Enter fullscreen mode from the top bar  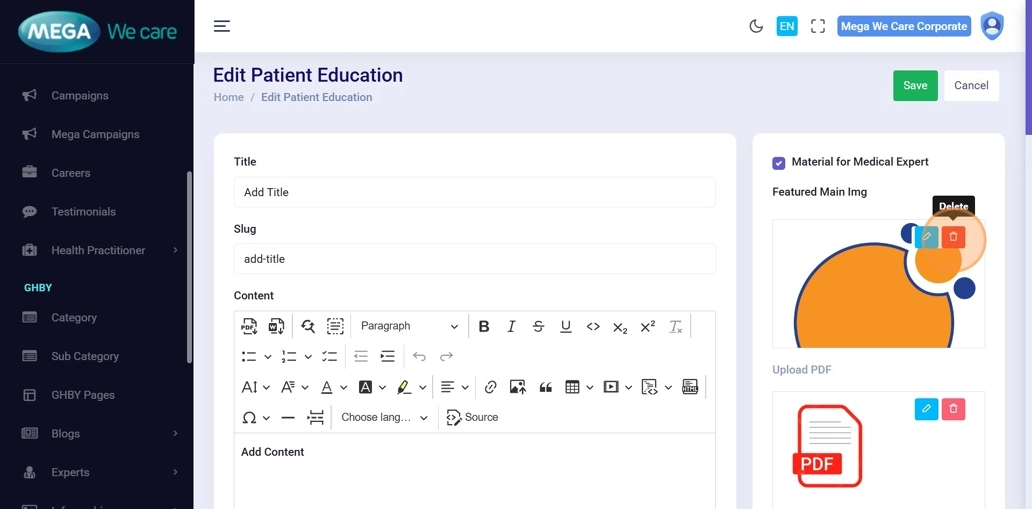818,26
